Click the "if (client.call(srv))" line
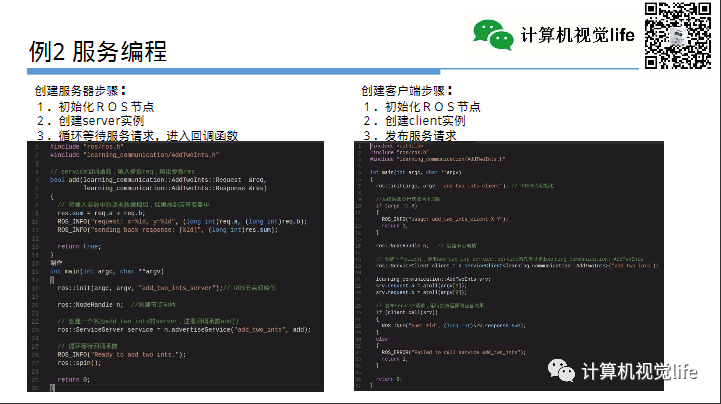This screenshot has height=404, width=721. click(407, 312)
